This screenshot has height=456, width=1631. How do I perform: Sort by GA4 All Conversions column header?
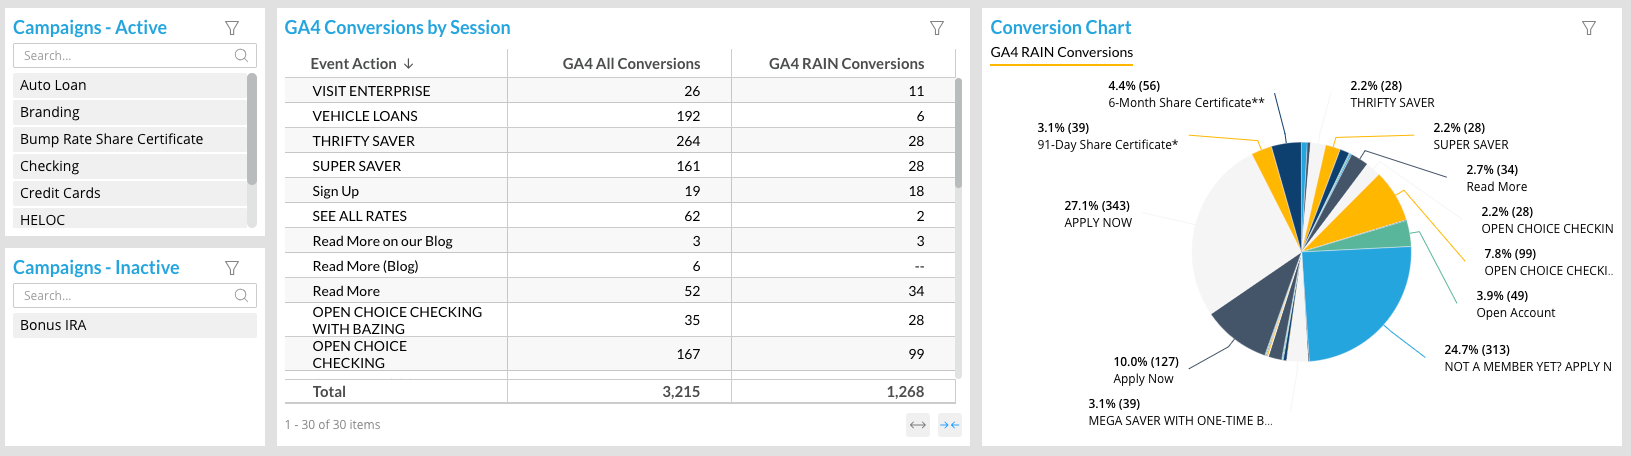pos(631,64)
